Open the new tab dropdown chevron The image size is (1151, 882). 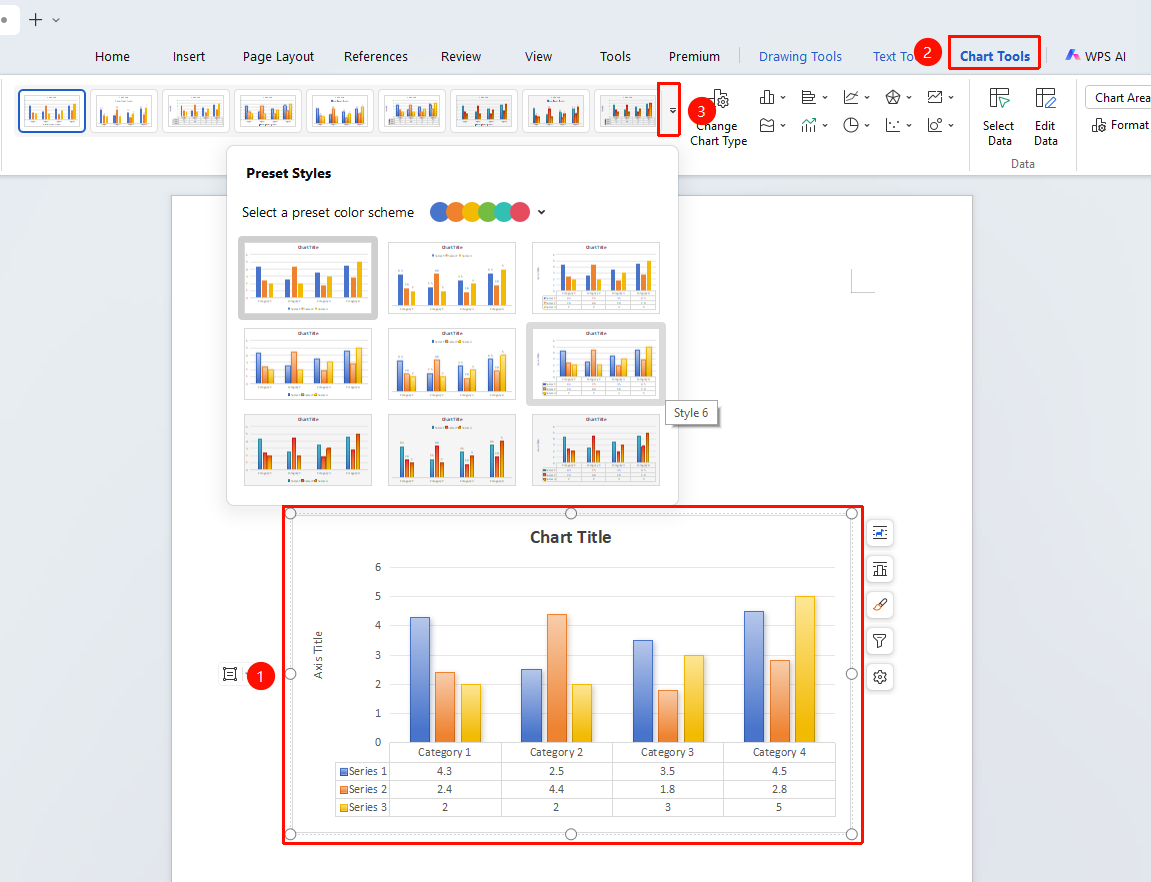tap(56, 20)
